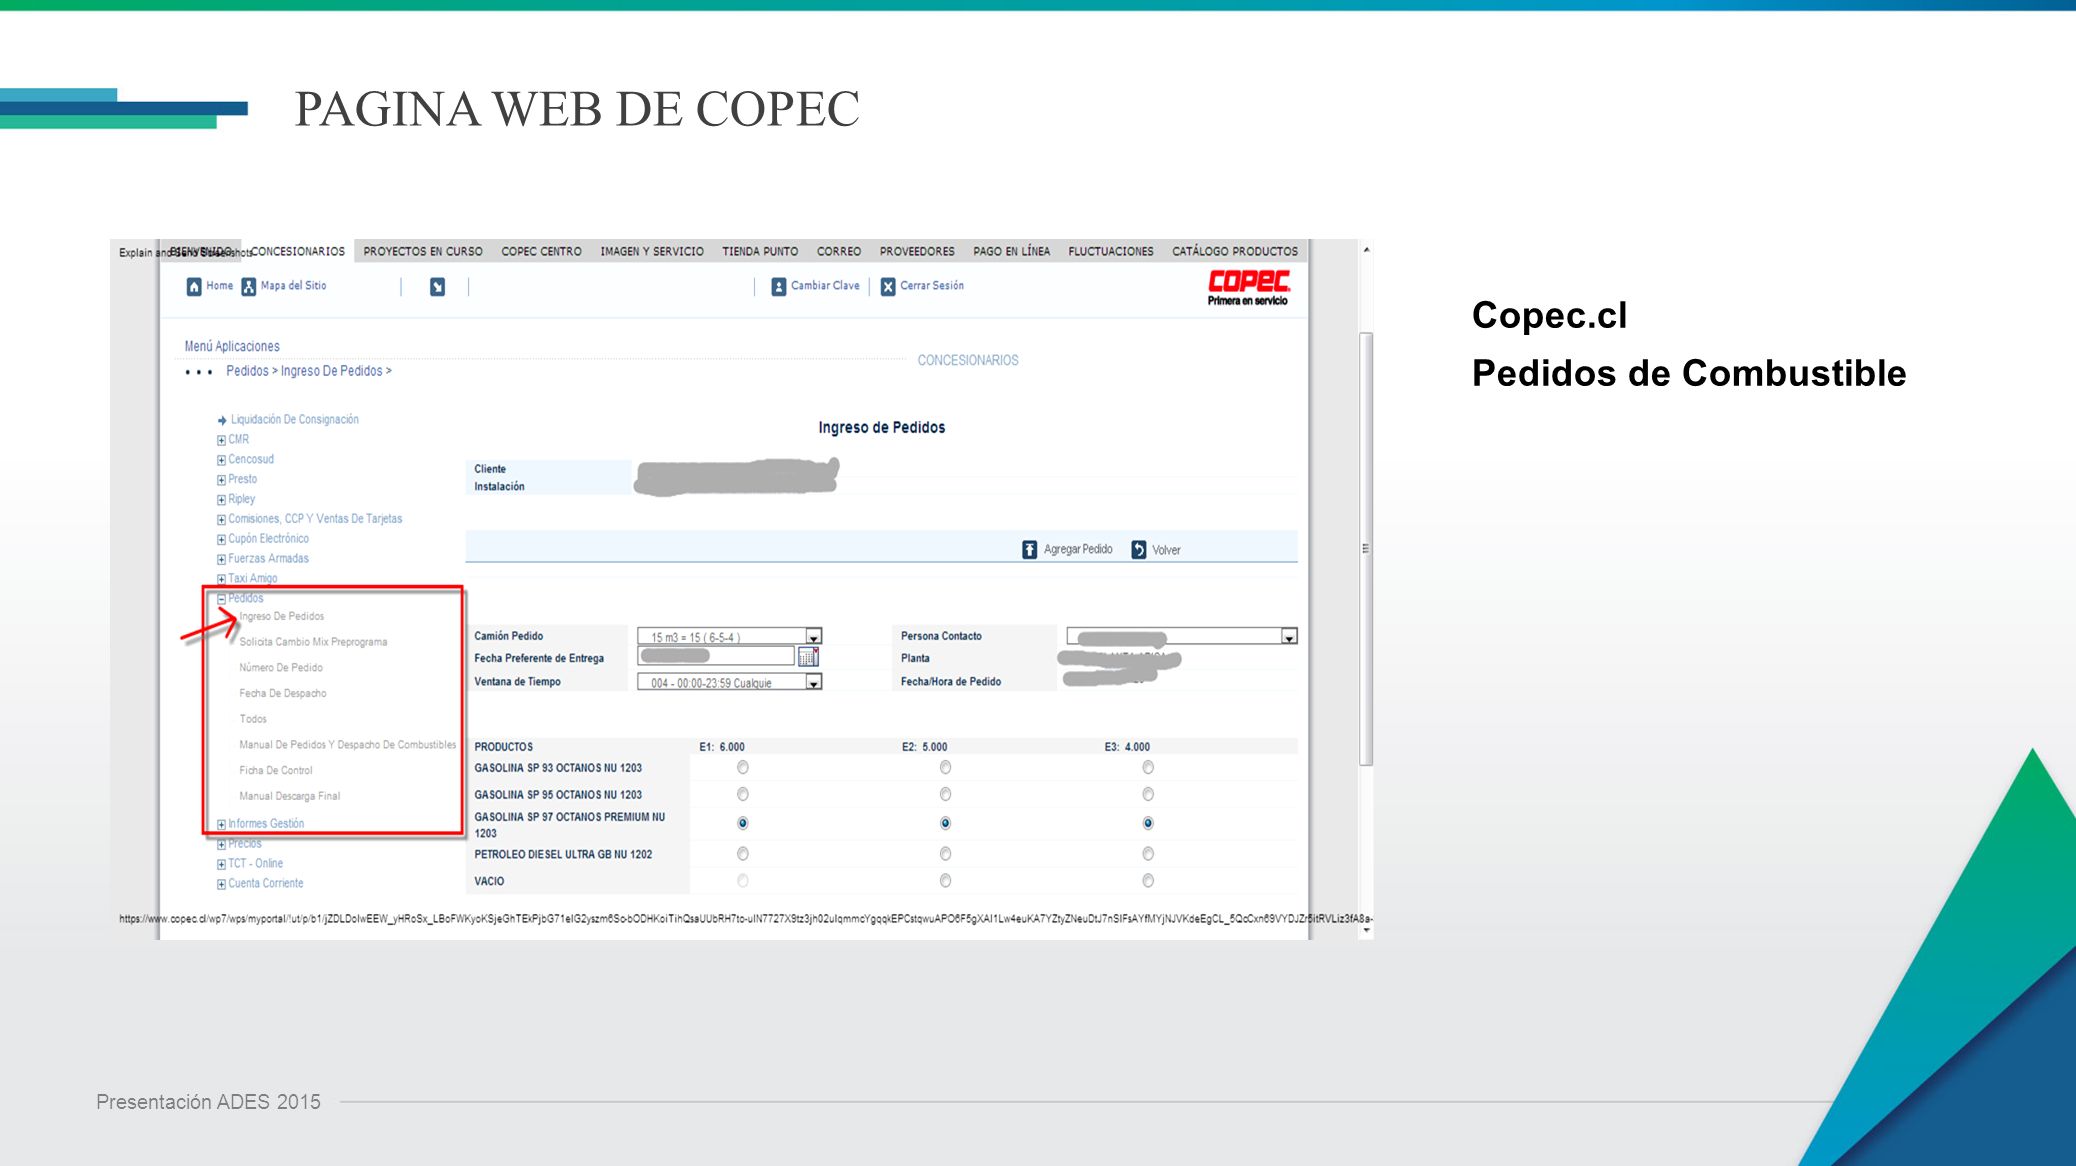Select Petroleo Diesel Ultra for E3
This screenshot has width=2076, height=1166.
(1148, 854)
